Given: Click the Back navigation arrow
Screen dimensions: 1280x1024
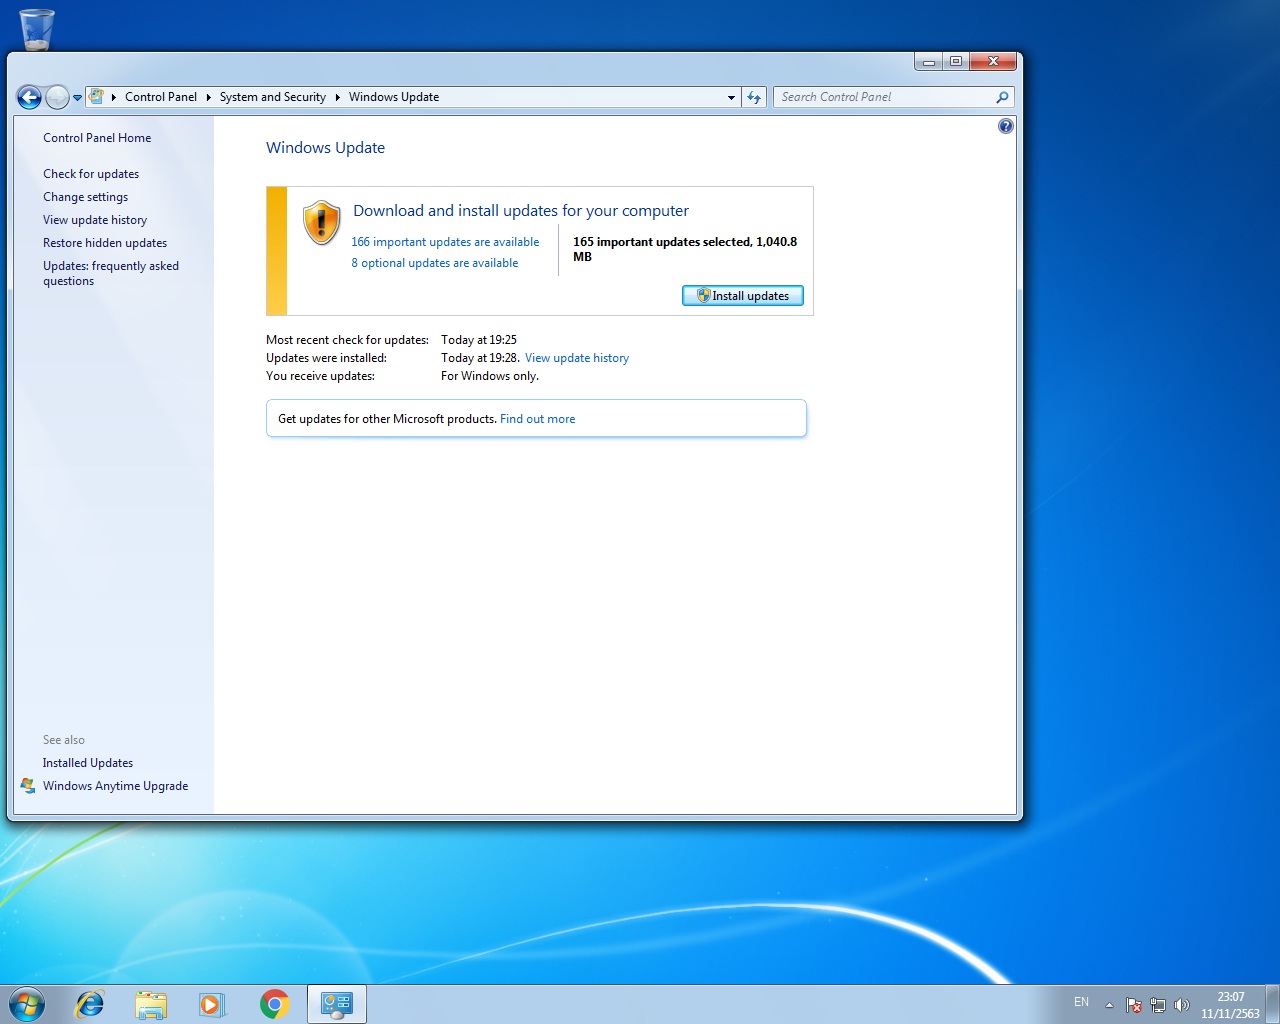Looking at the screenshot, I should 29,97.
